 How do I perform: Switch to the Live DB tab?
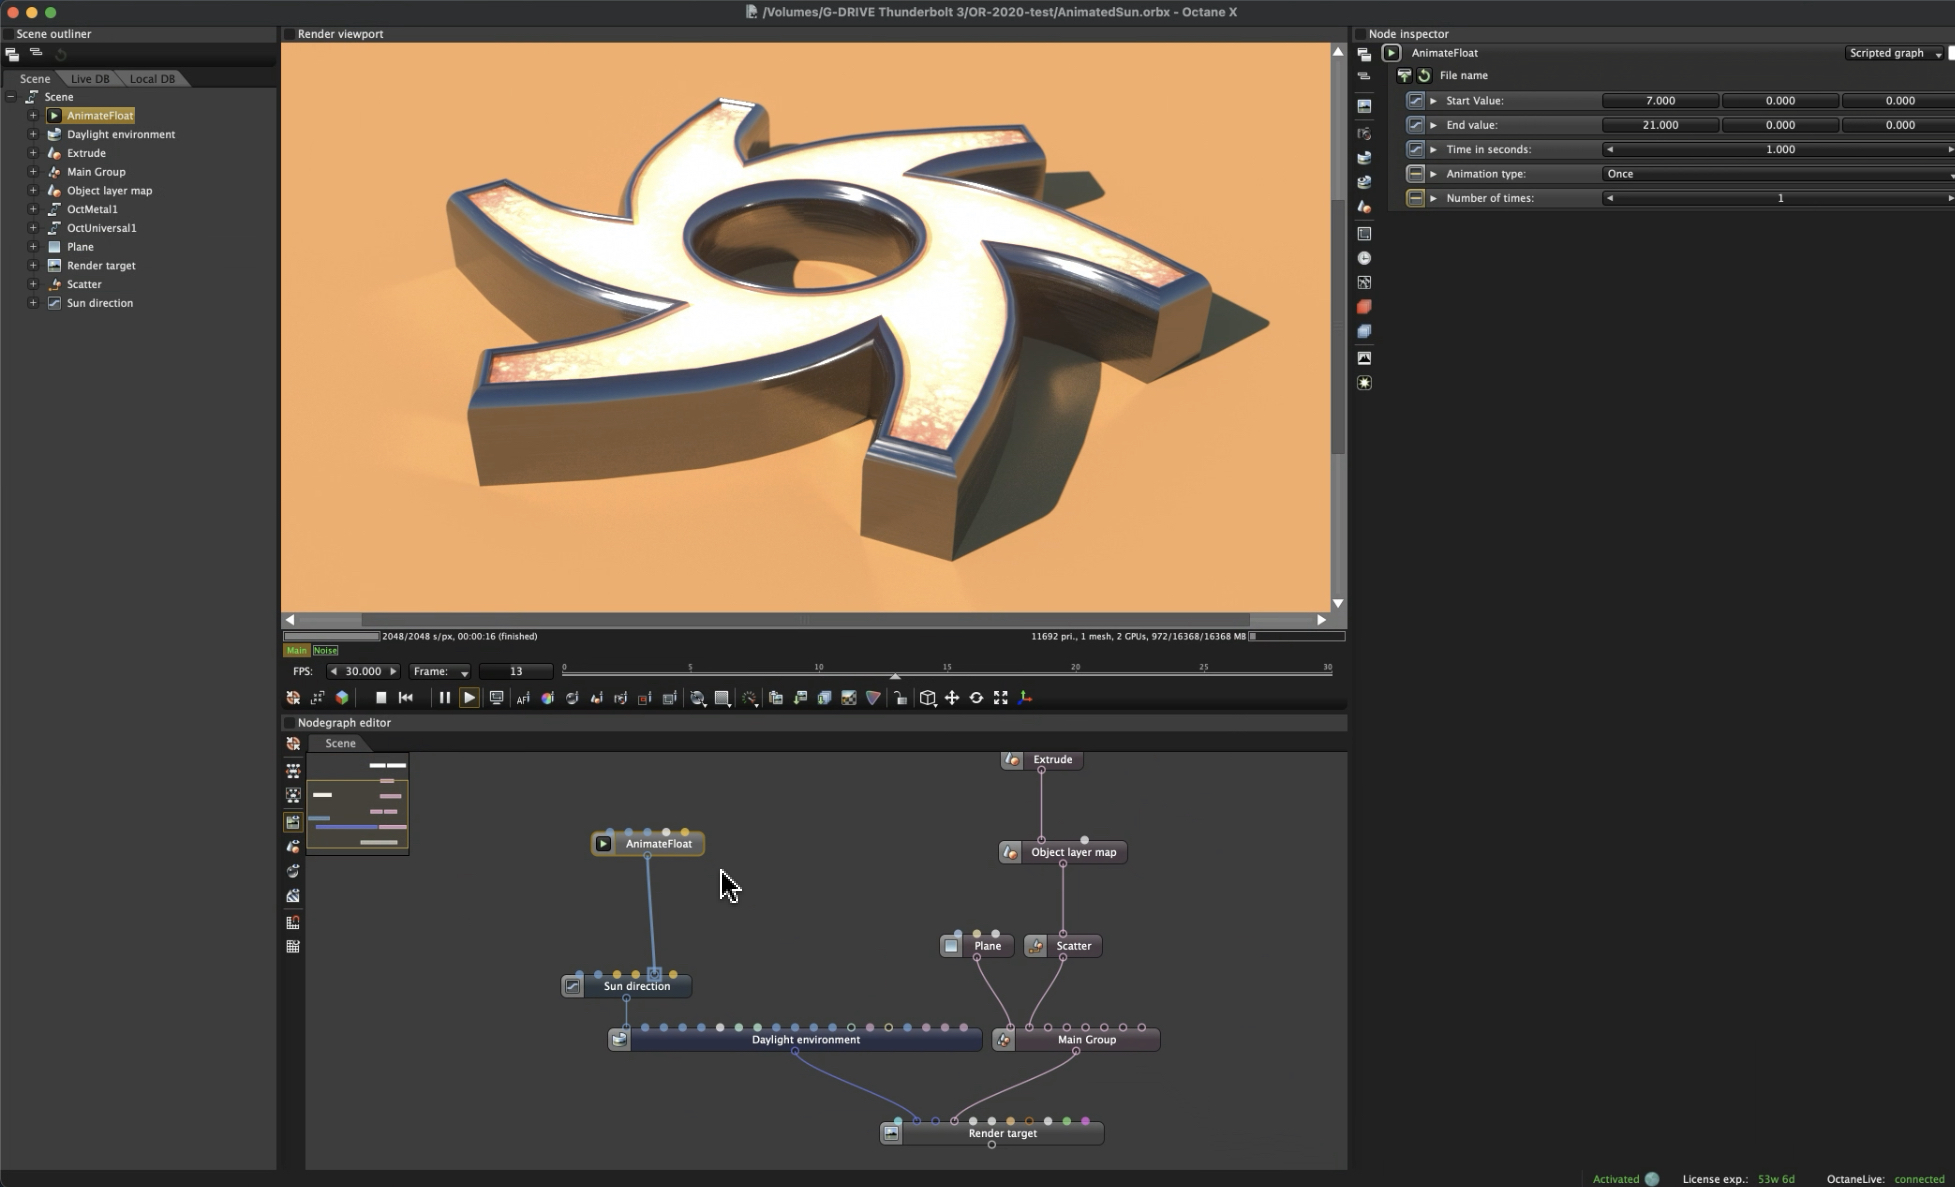pyautogui.click(x=90, y=79)
